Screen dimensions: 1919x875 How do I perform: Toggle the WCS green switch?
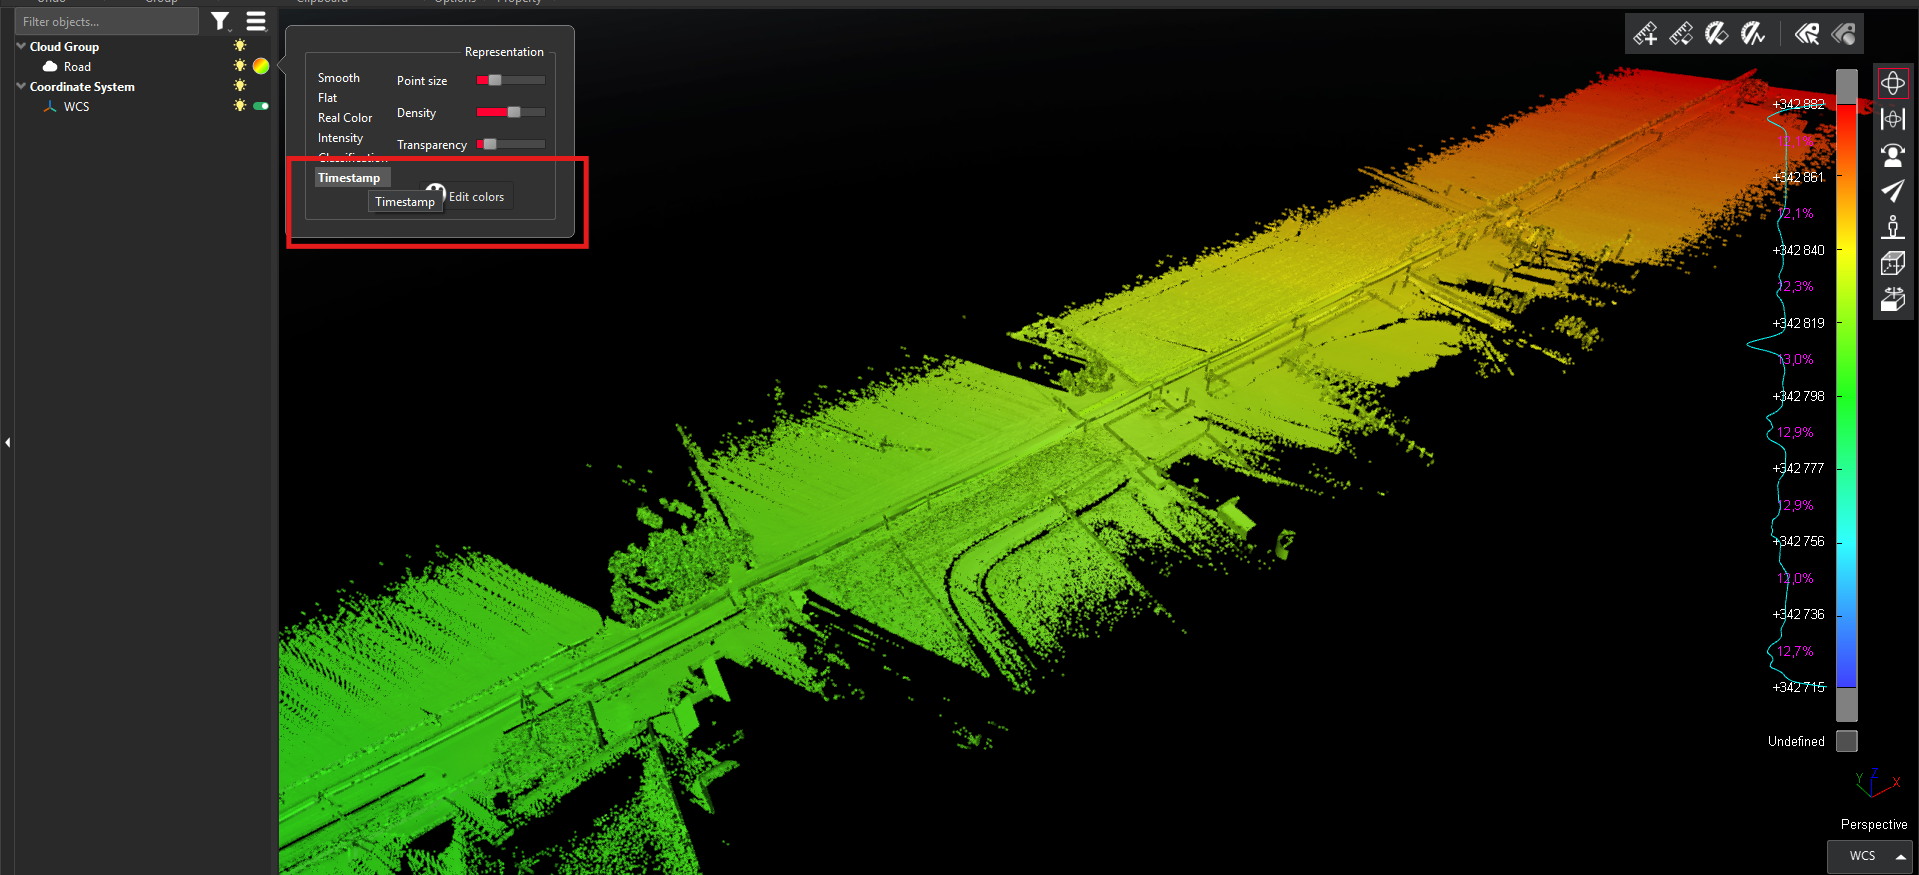point(261,106)
